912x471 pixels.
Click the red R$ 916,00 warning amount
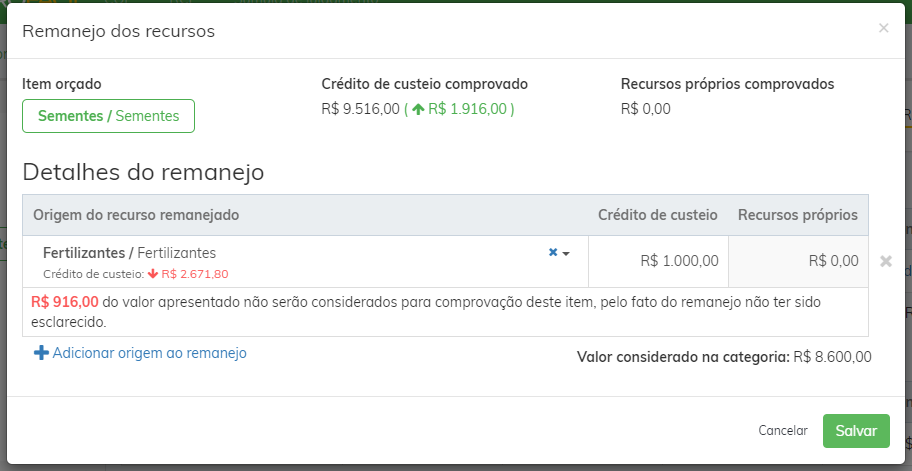(65, 302)
